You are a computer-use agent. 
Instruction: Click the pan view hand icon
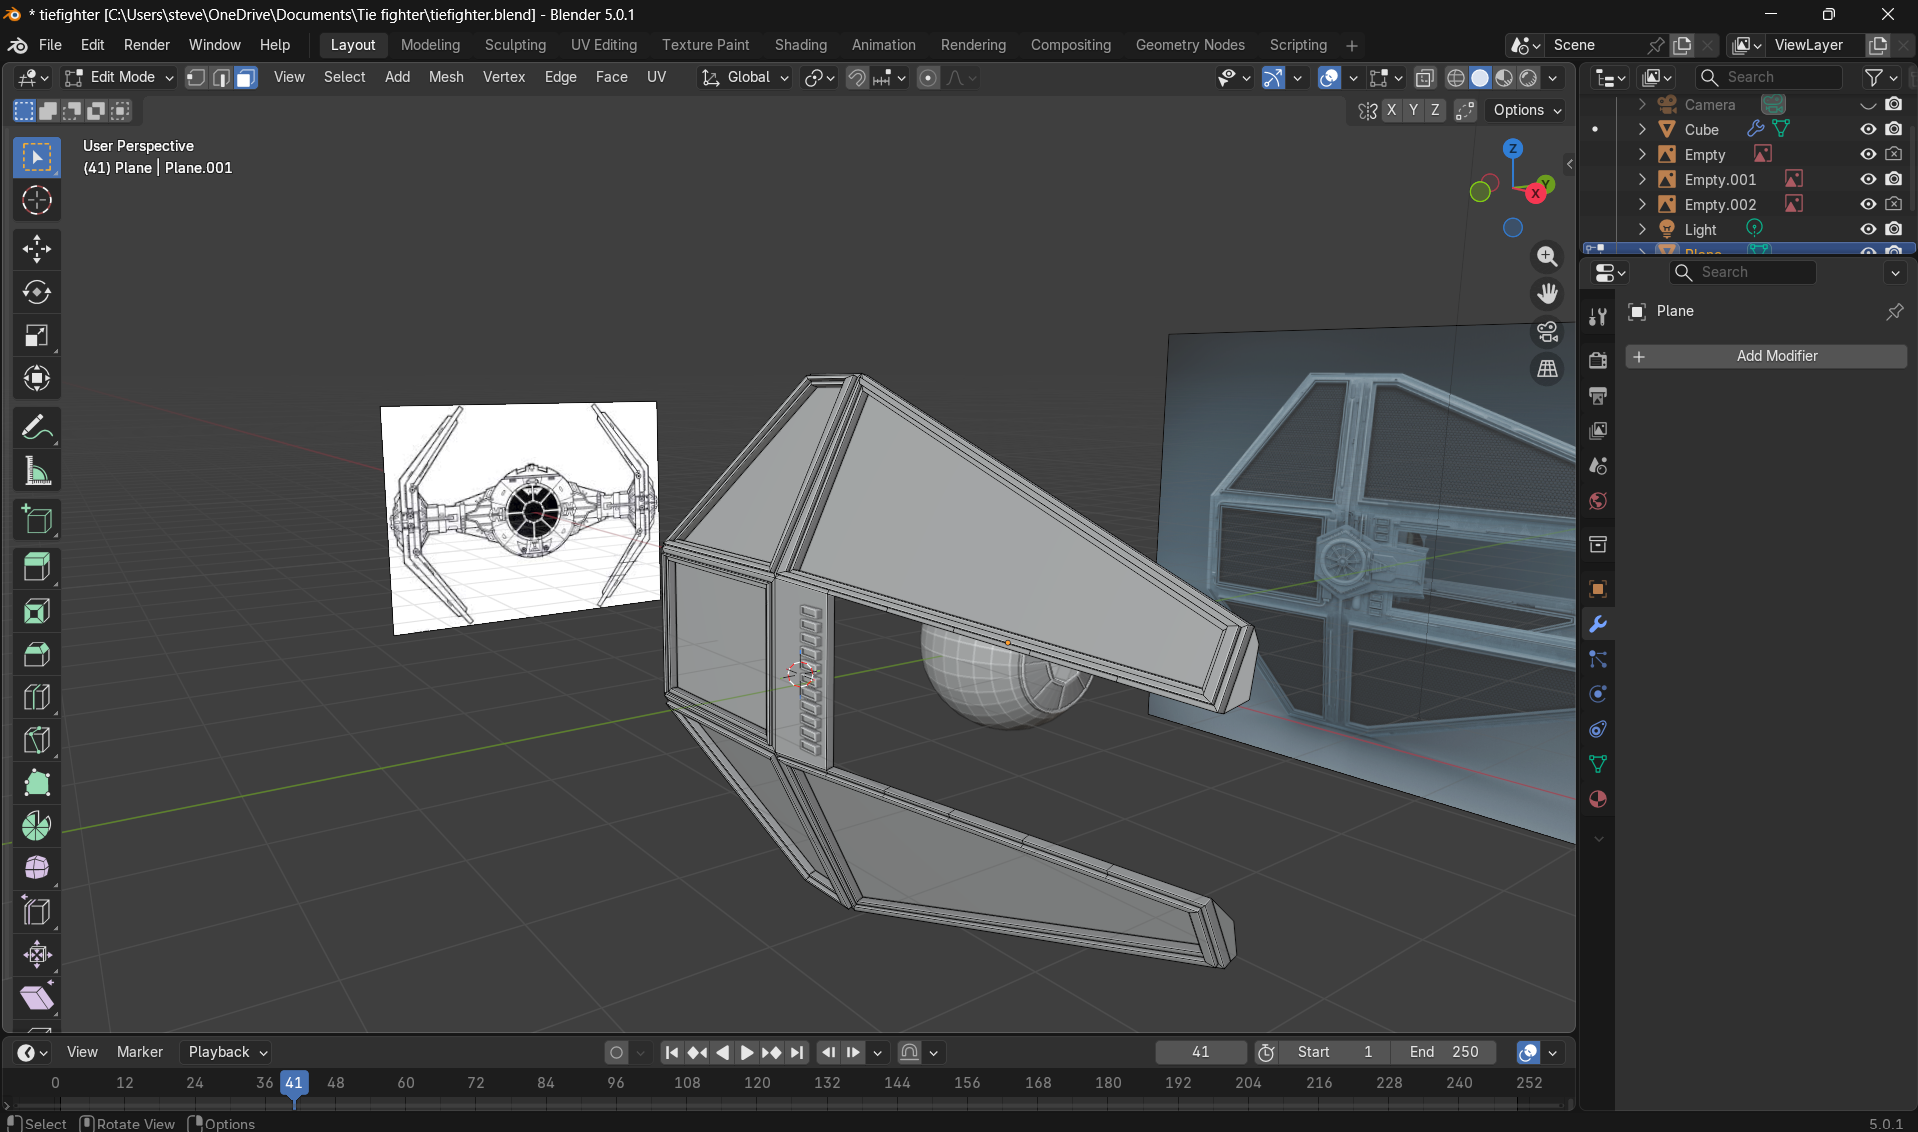tap(1547, 294)
